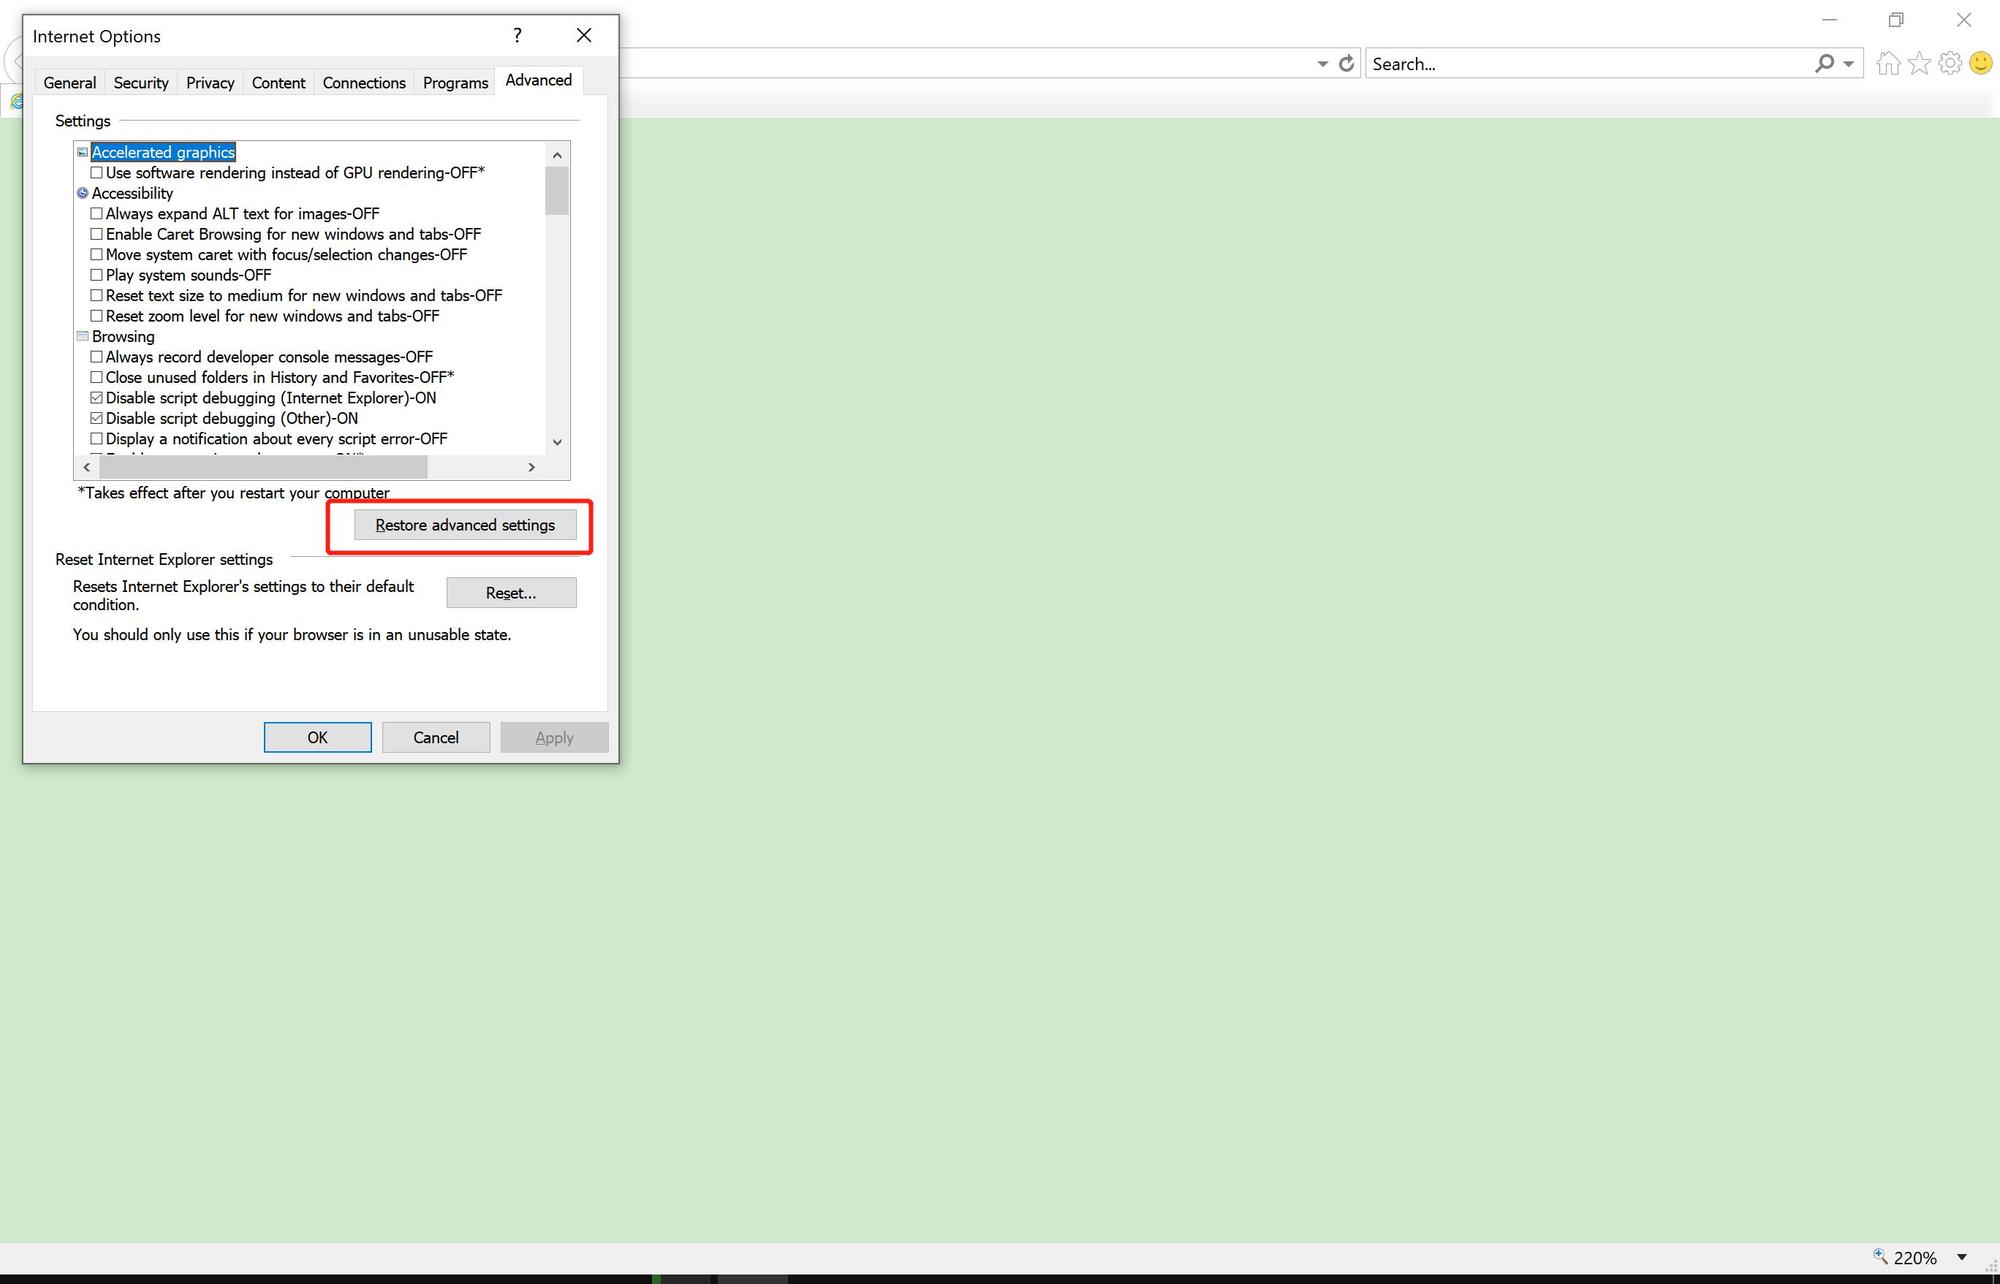Click the Search... input box
2000x1284 pixels.
1590,63
